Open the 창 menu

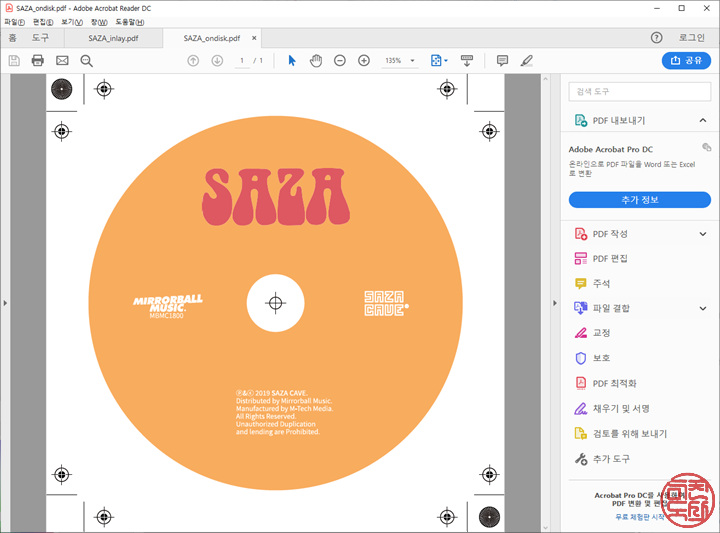click(x=99, y=22)
